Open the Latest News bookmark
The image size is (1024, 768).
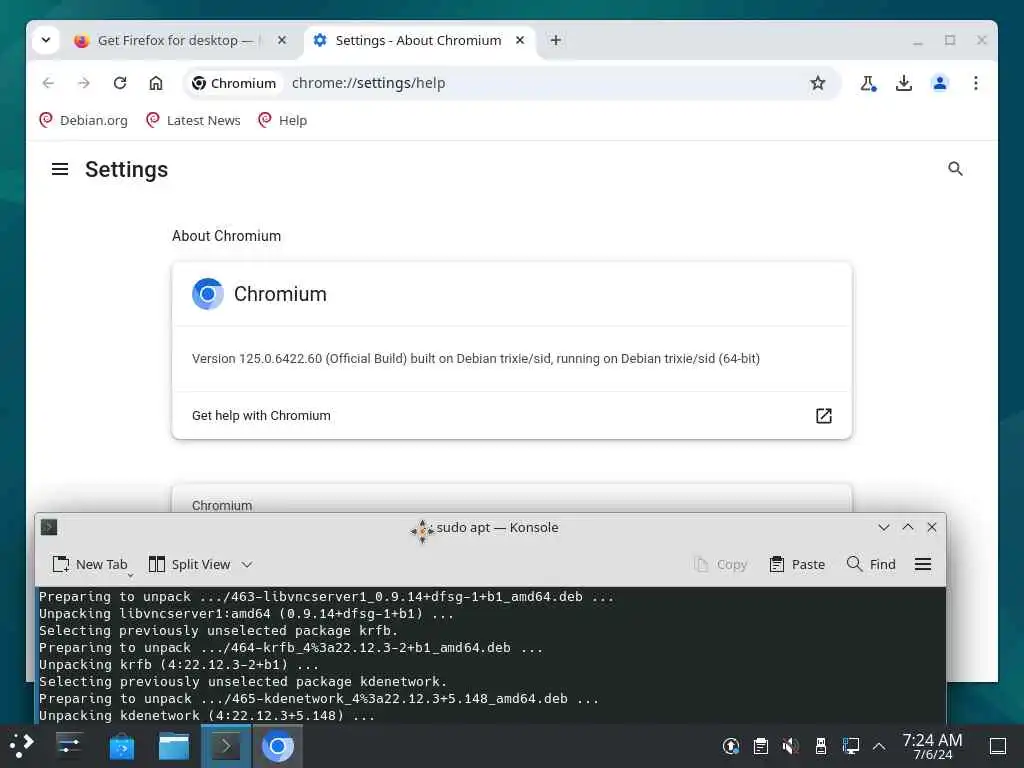[193, 120]
